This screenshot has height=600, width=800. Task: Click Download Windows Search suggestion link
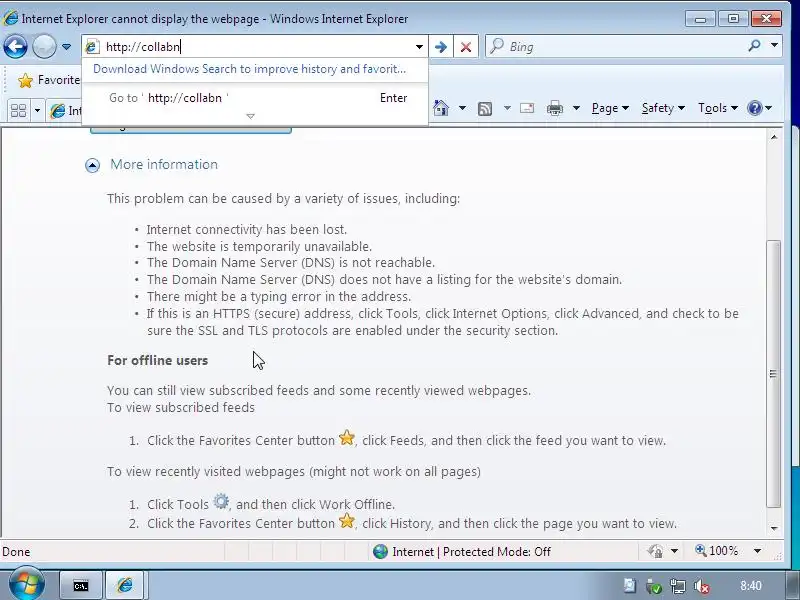249,69
